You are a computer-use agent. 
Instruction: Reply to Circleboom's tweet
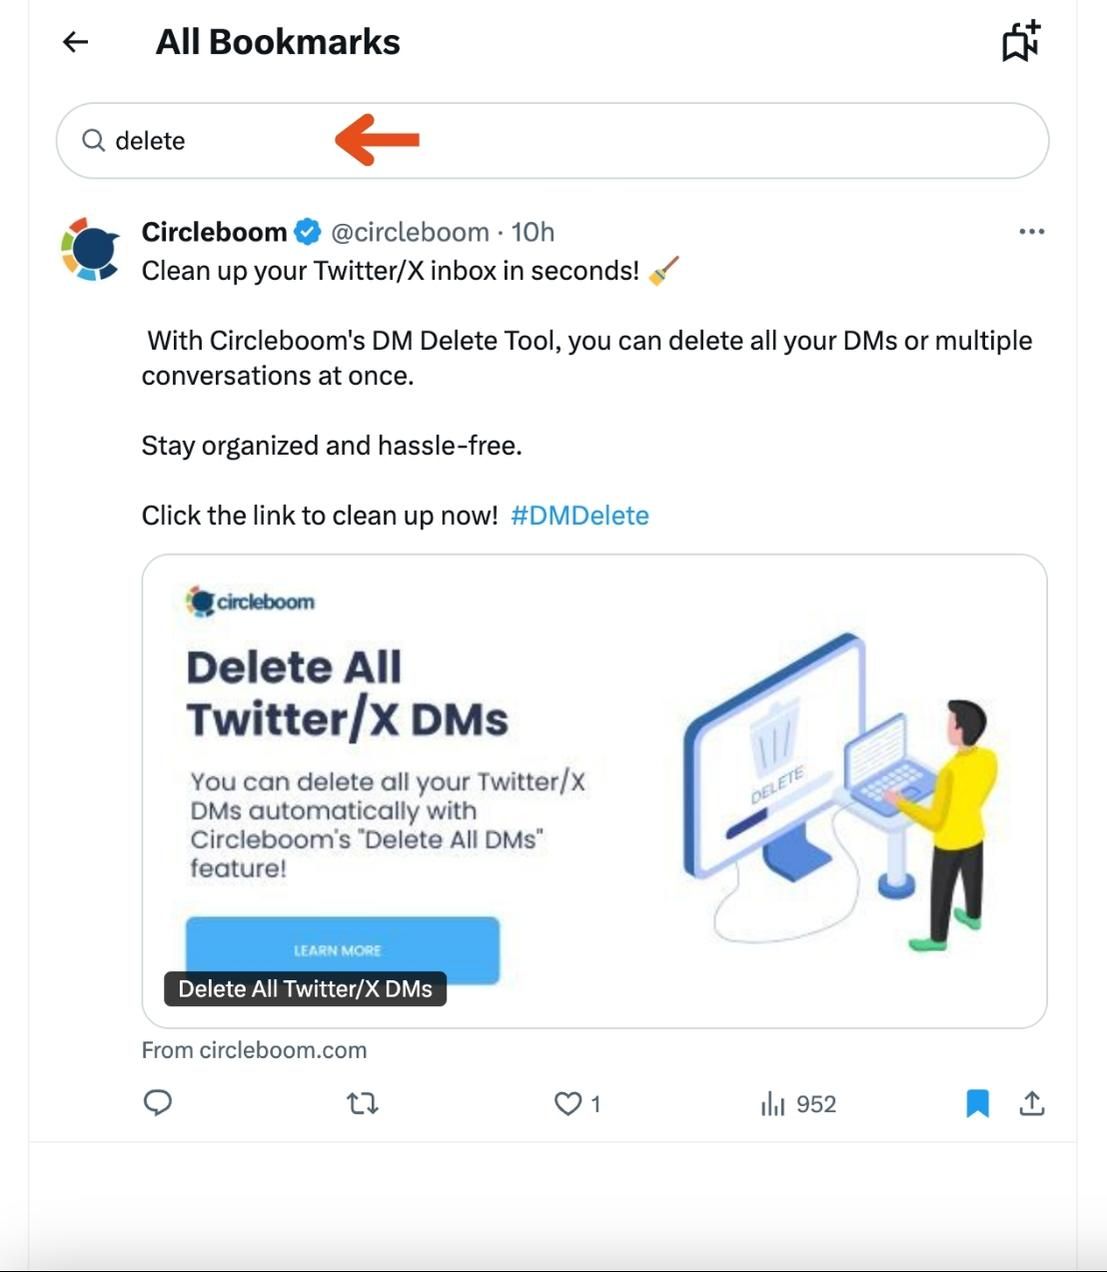(x=158, y=1103)
